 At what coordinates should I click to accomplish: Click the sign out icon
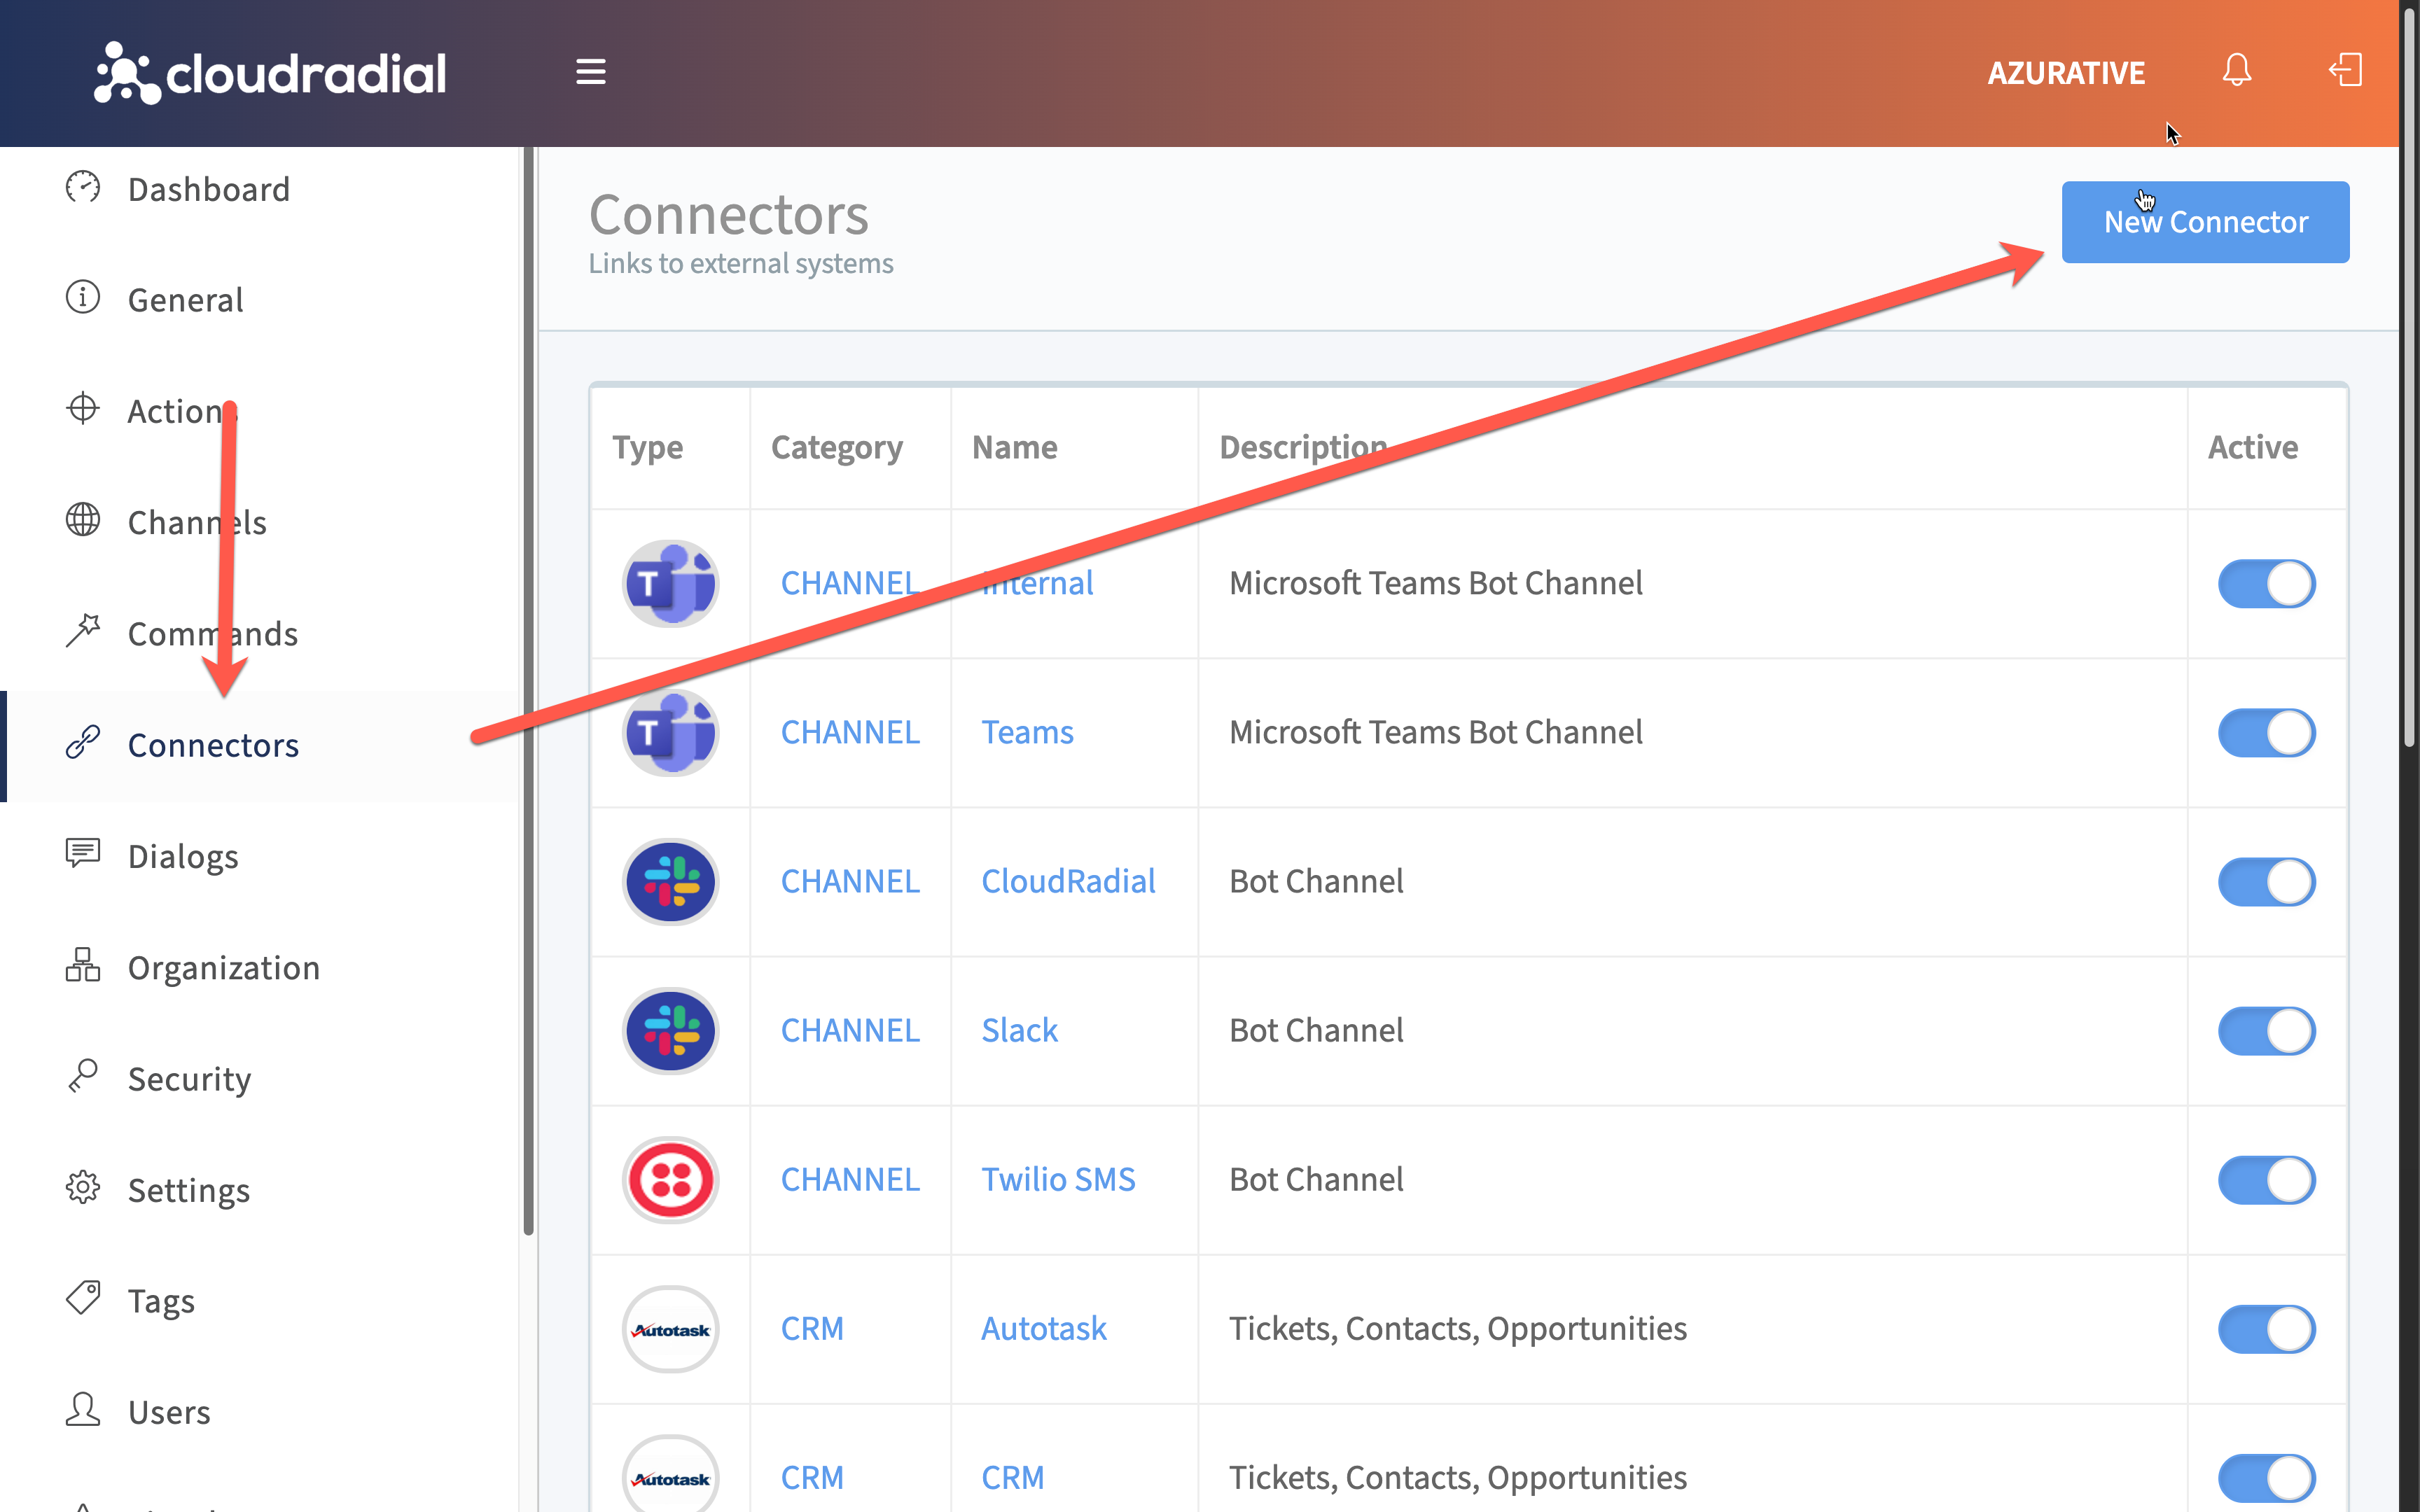[x=2345, y=71]
